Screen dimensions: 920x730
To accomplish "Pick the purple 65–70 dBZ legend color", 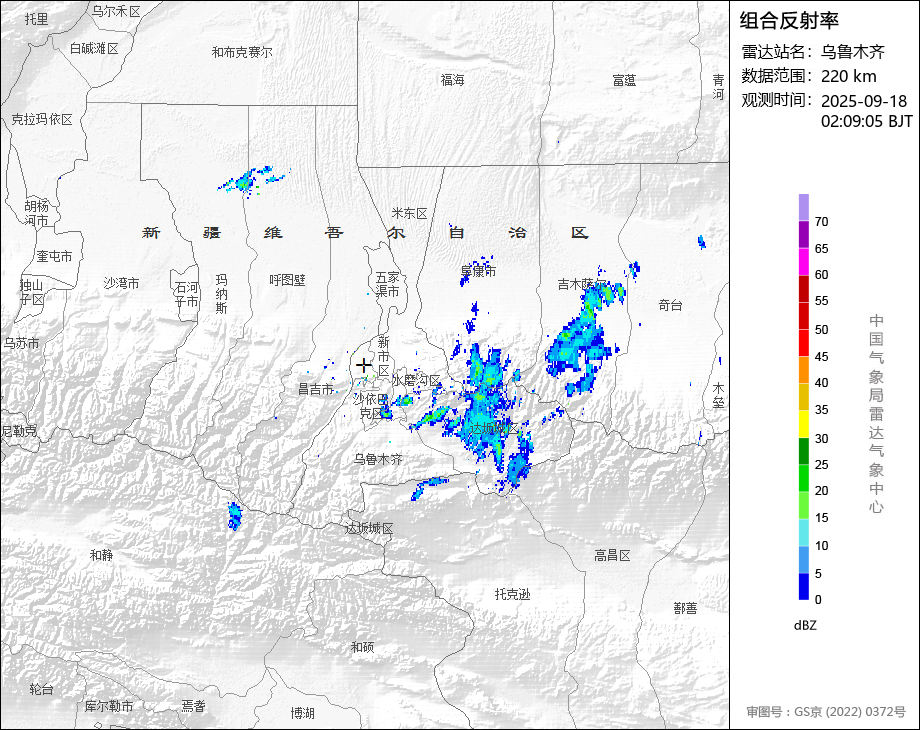I will click(x=804, y=234).
